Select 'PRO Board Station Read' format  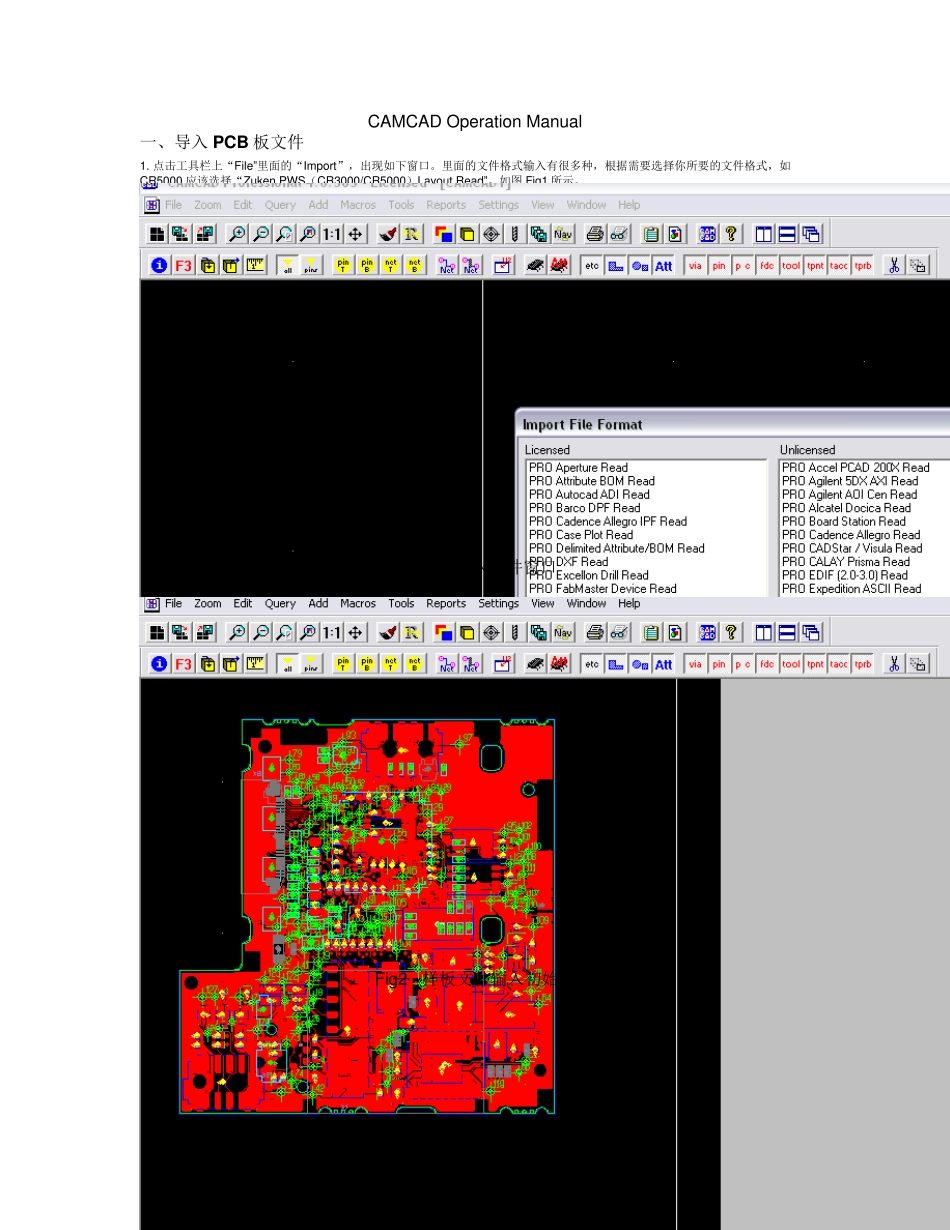[x=843, y=521]
